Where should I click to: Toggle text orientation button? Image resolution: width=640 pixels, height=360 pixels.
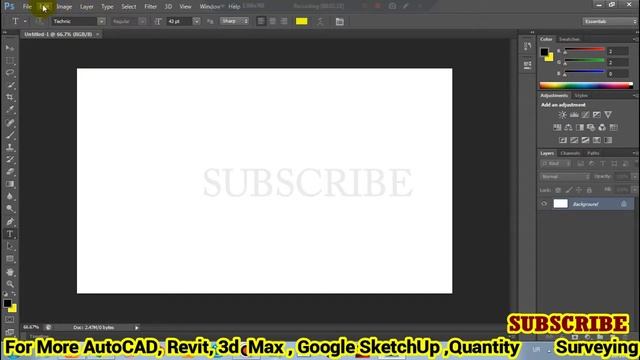pos(39,21)
